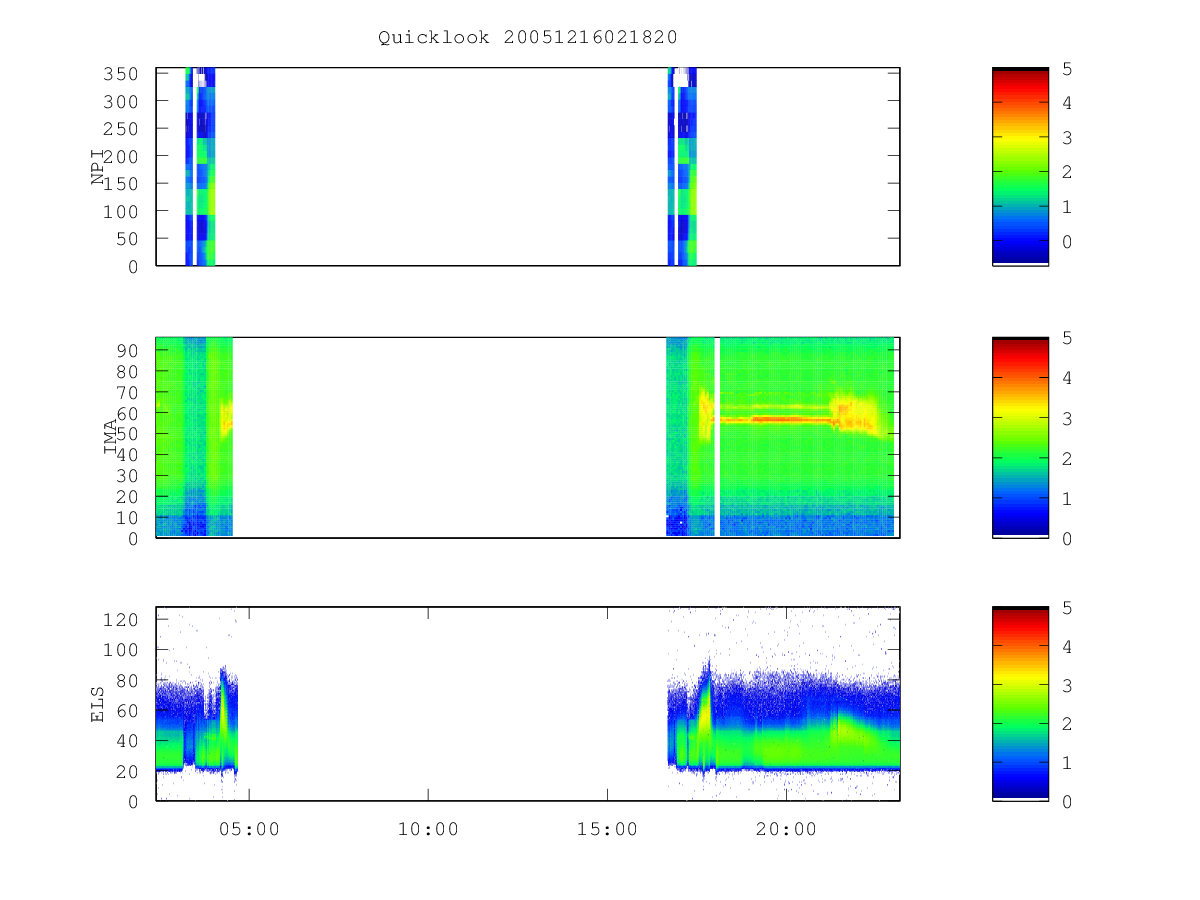Click the 0 label on NPI color bar
The image size is (1200, 900).
pyautogui.click(x=1067, y=241)
